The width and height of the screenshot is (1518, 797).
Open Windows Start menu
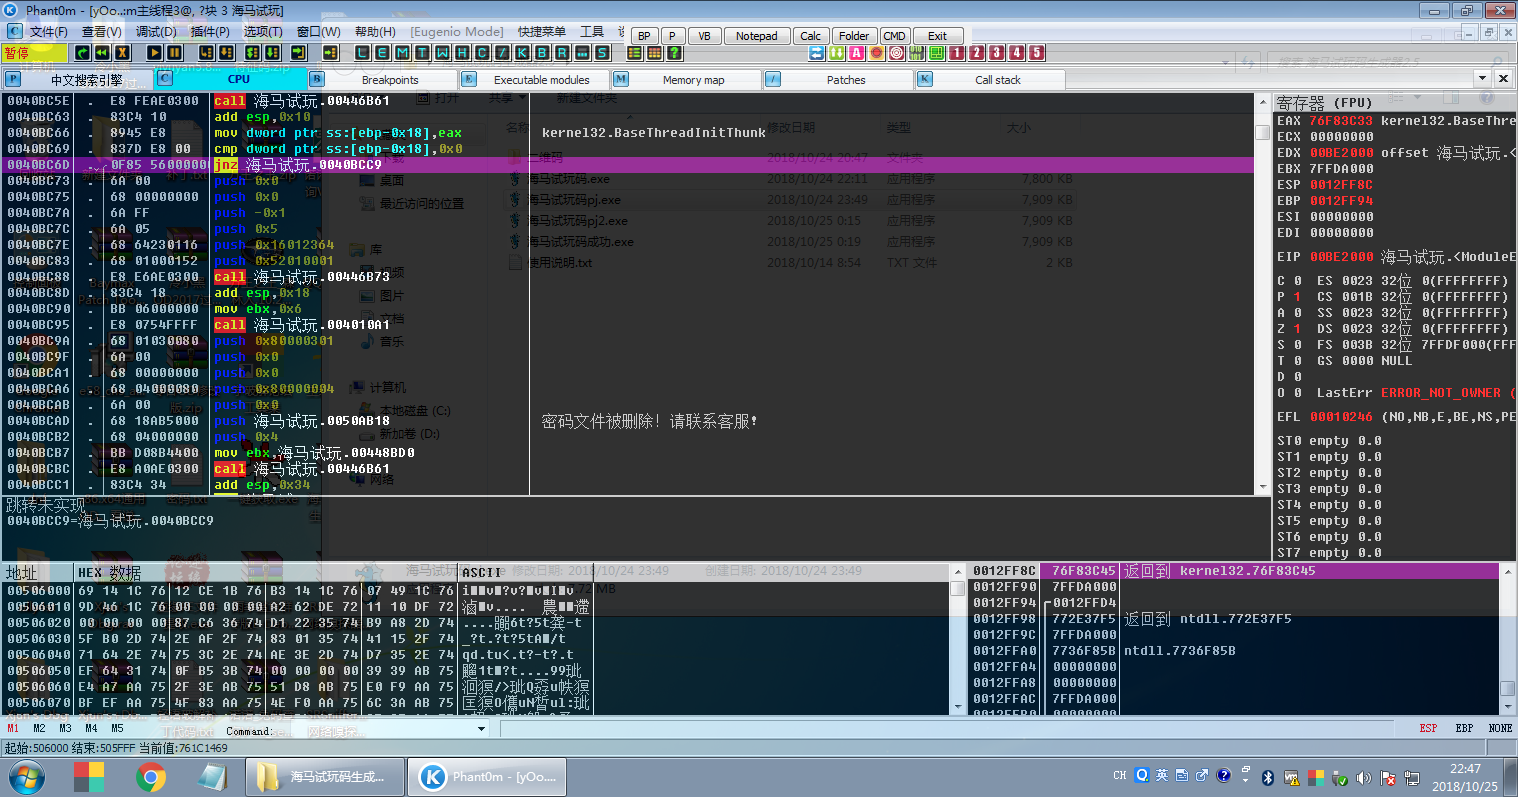pyautogui.click(x=25, y=776)
